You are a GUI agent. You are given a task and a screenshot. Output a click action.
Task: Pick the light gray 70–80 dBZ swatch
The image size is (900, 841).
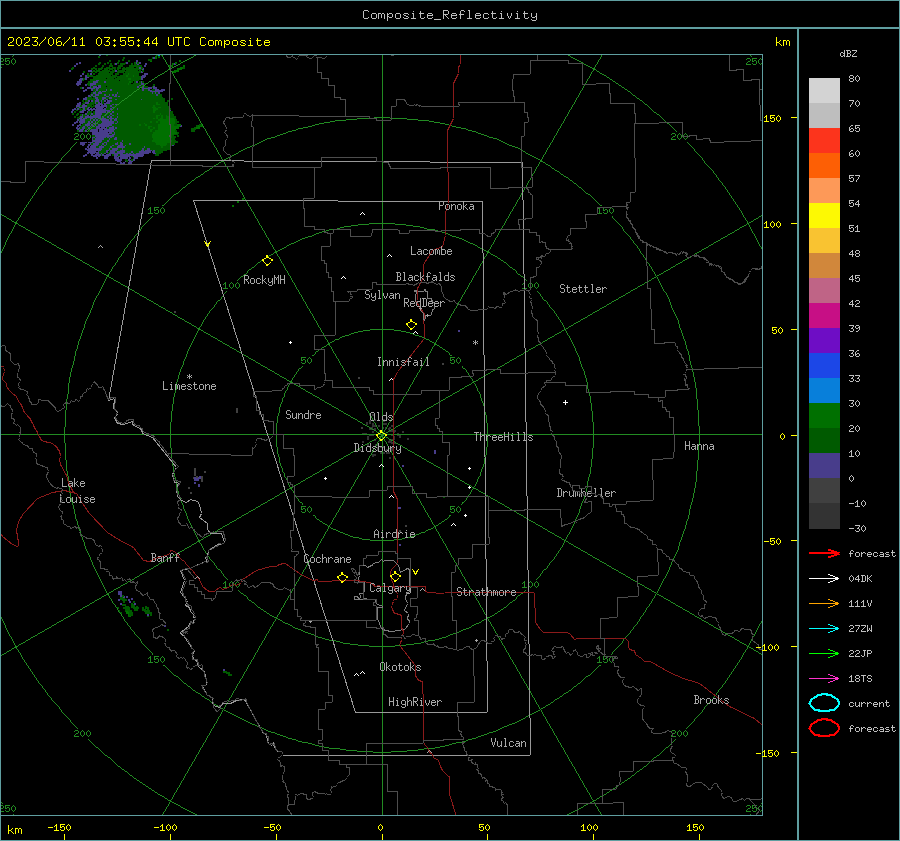(824, 91)
